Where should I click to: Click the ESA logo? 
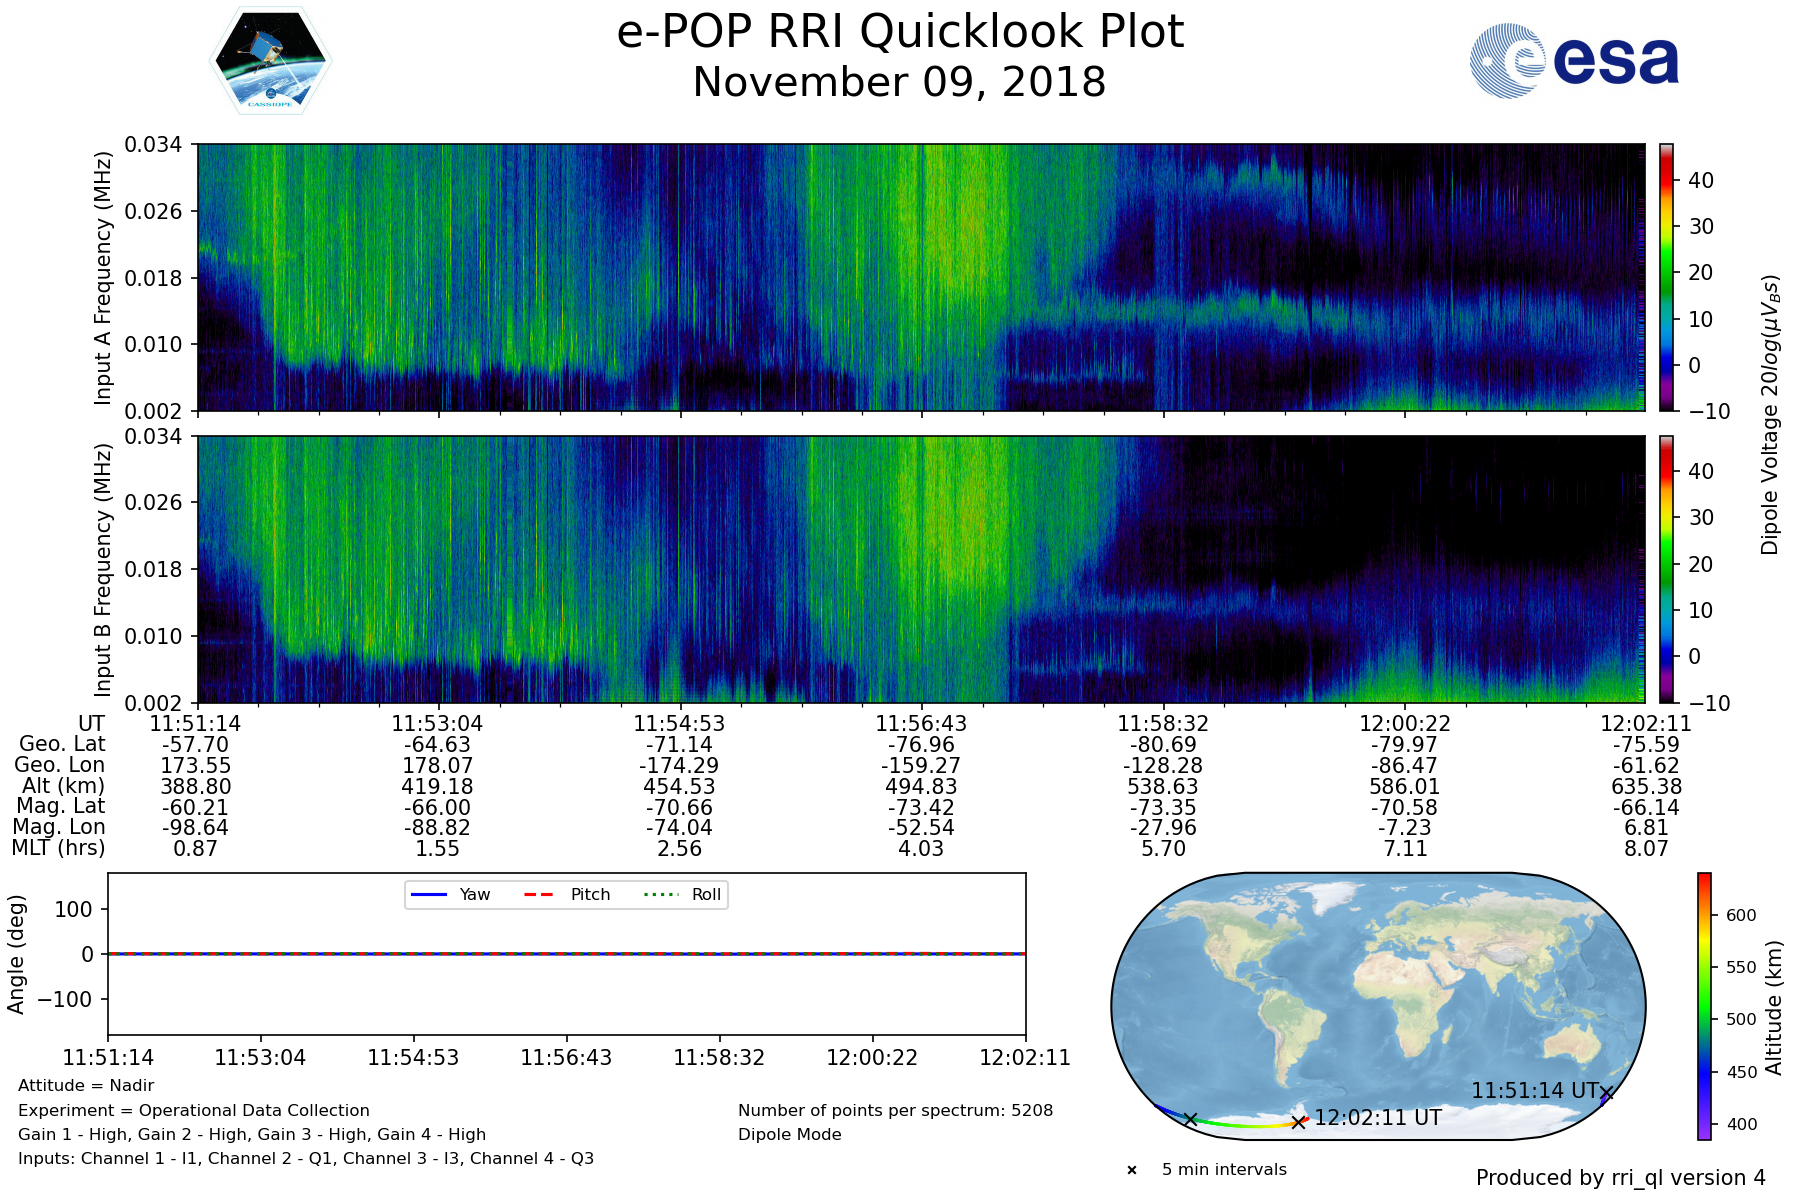(x=1574, y=61)
